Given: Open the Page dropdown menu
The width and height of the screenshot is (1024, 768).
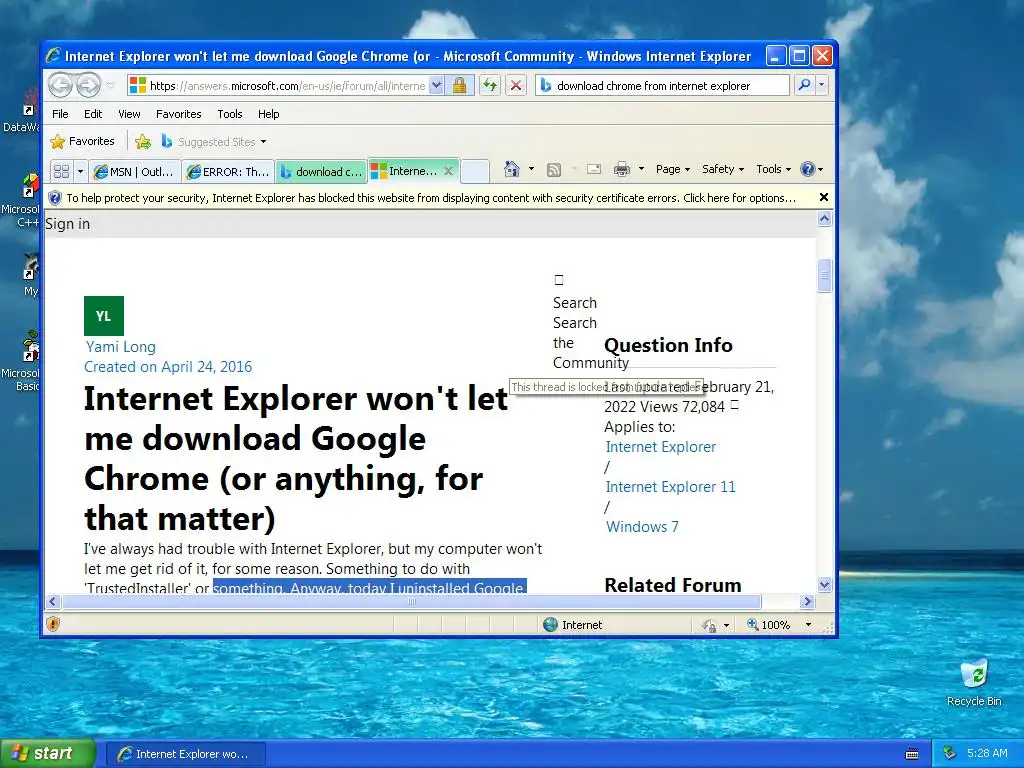Looking at the screenshot, I should (x=673, y=169).
